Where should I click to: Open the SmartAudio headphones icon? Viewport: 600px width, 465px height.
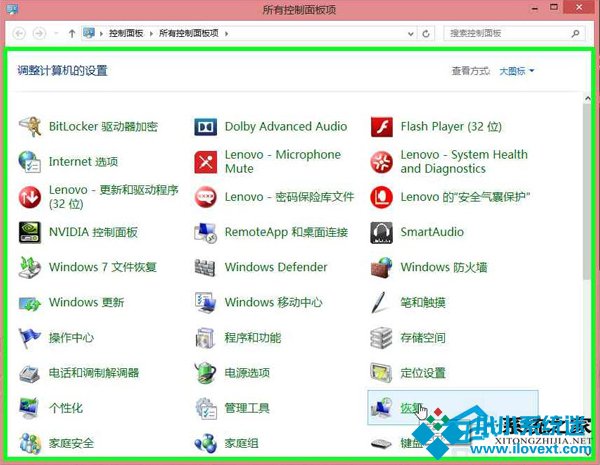point(382,232)
